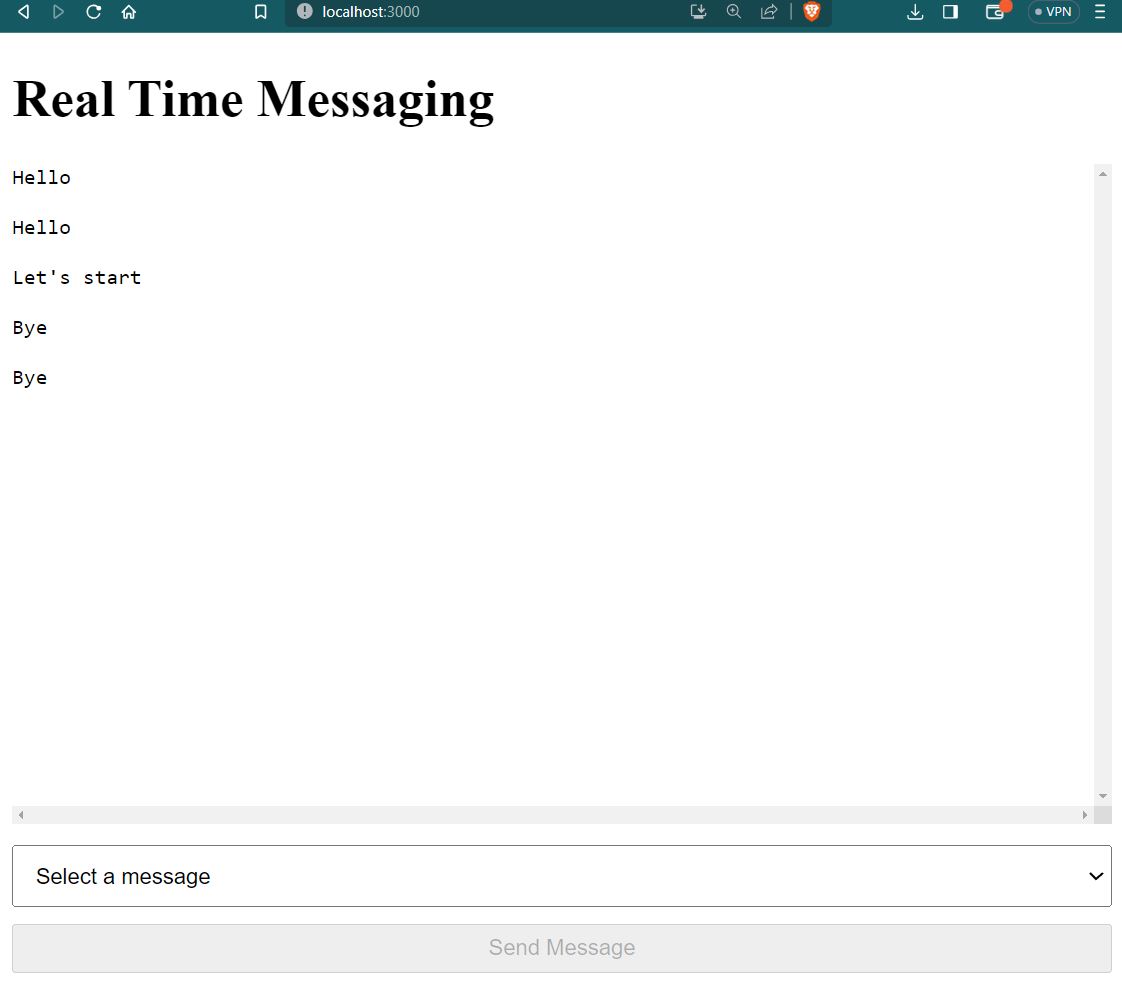Open the browser hamburger menu
The height and width of the screenshot is (985, 1122).
1099,13
